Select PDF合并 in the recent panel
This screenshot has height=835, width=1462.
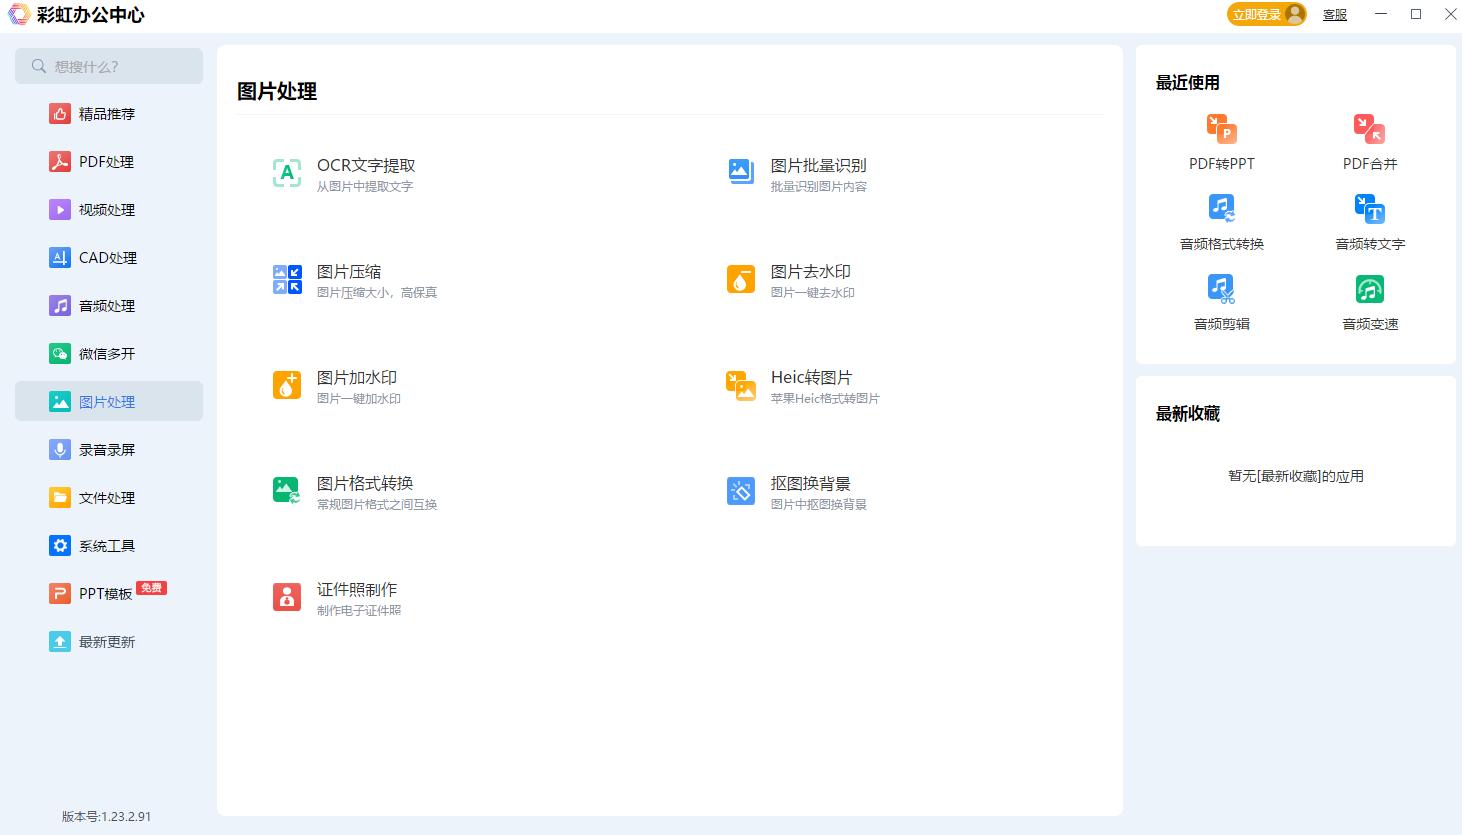(1369, 140)
